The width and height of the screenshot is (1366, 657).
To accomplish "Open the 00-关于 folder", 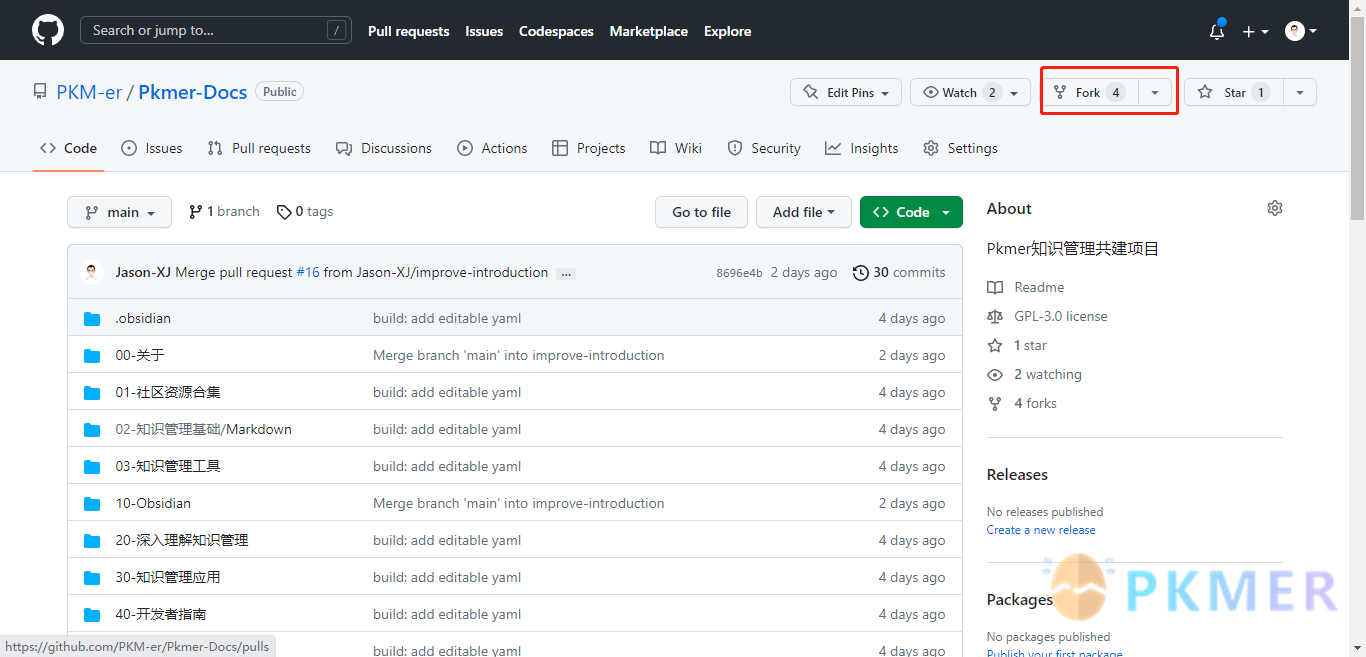I will point(139,355).
